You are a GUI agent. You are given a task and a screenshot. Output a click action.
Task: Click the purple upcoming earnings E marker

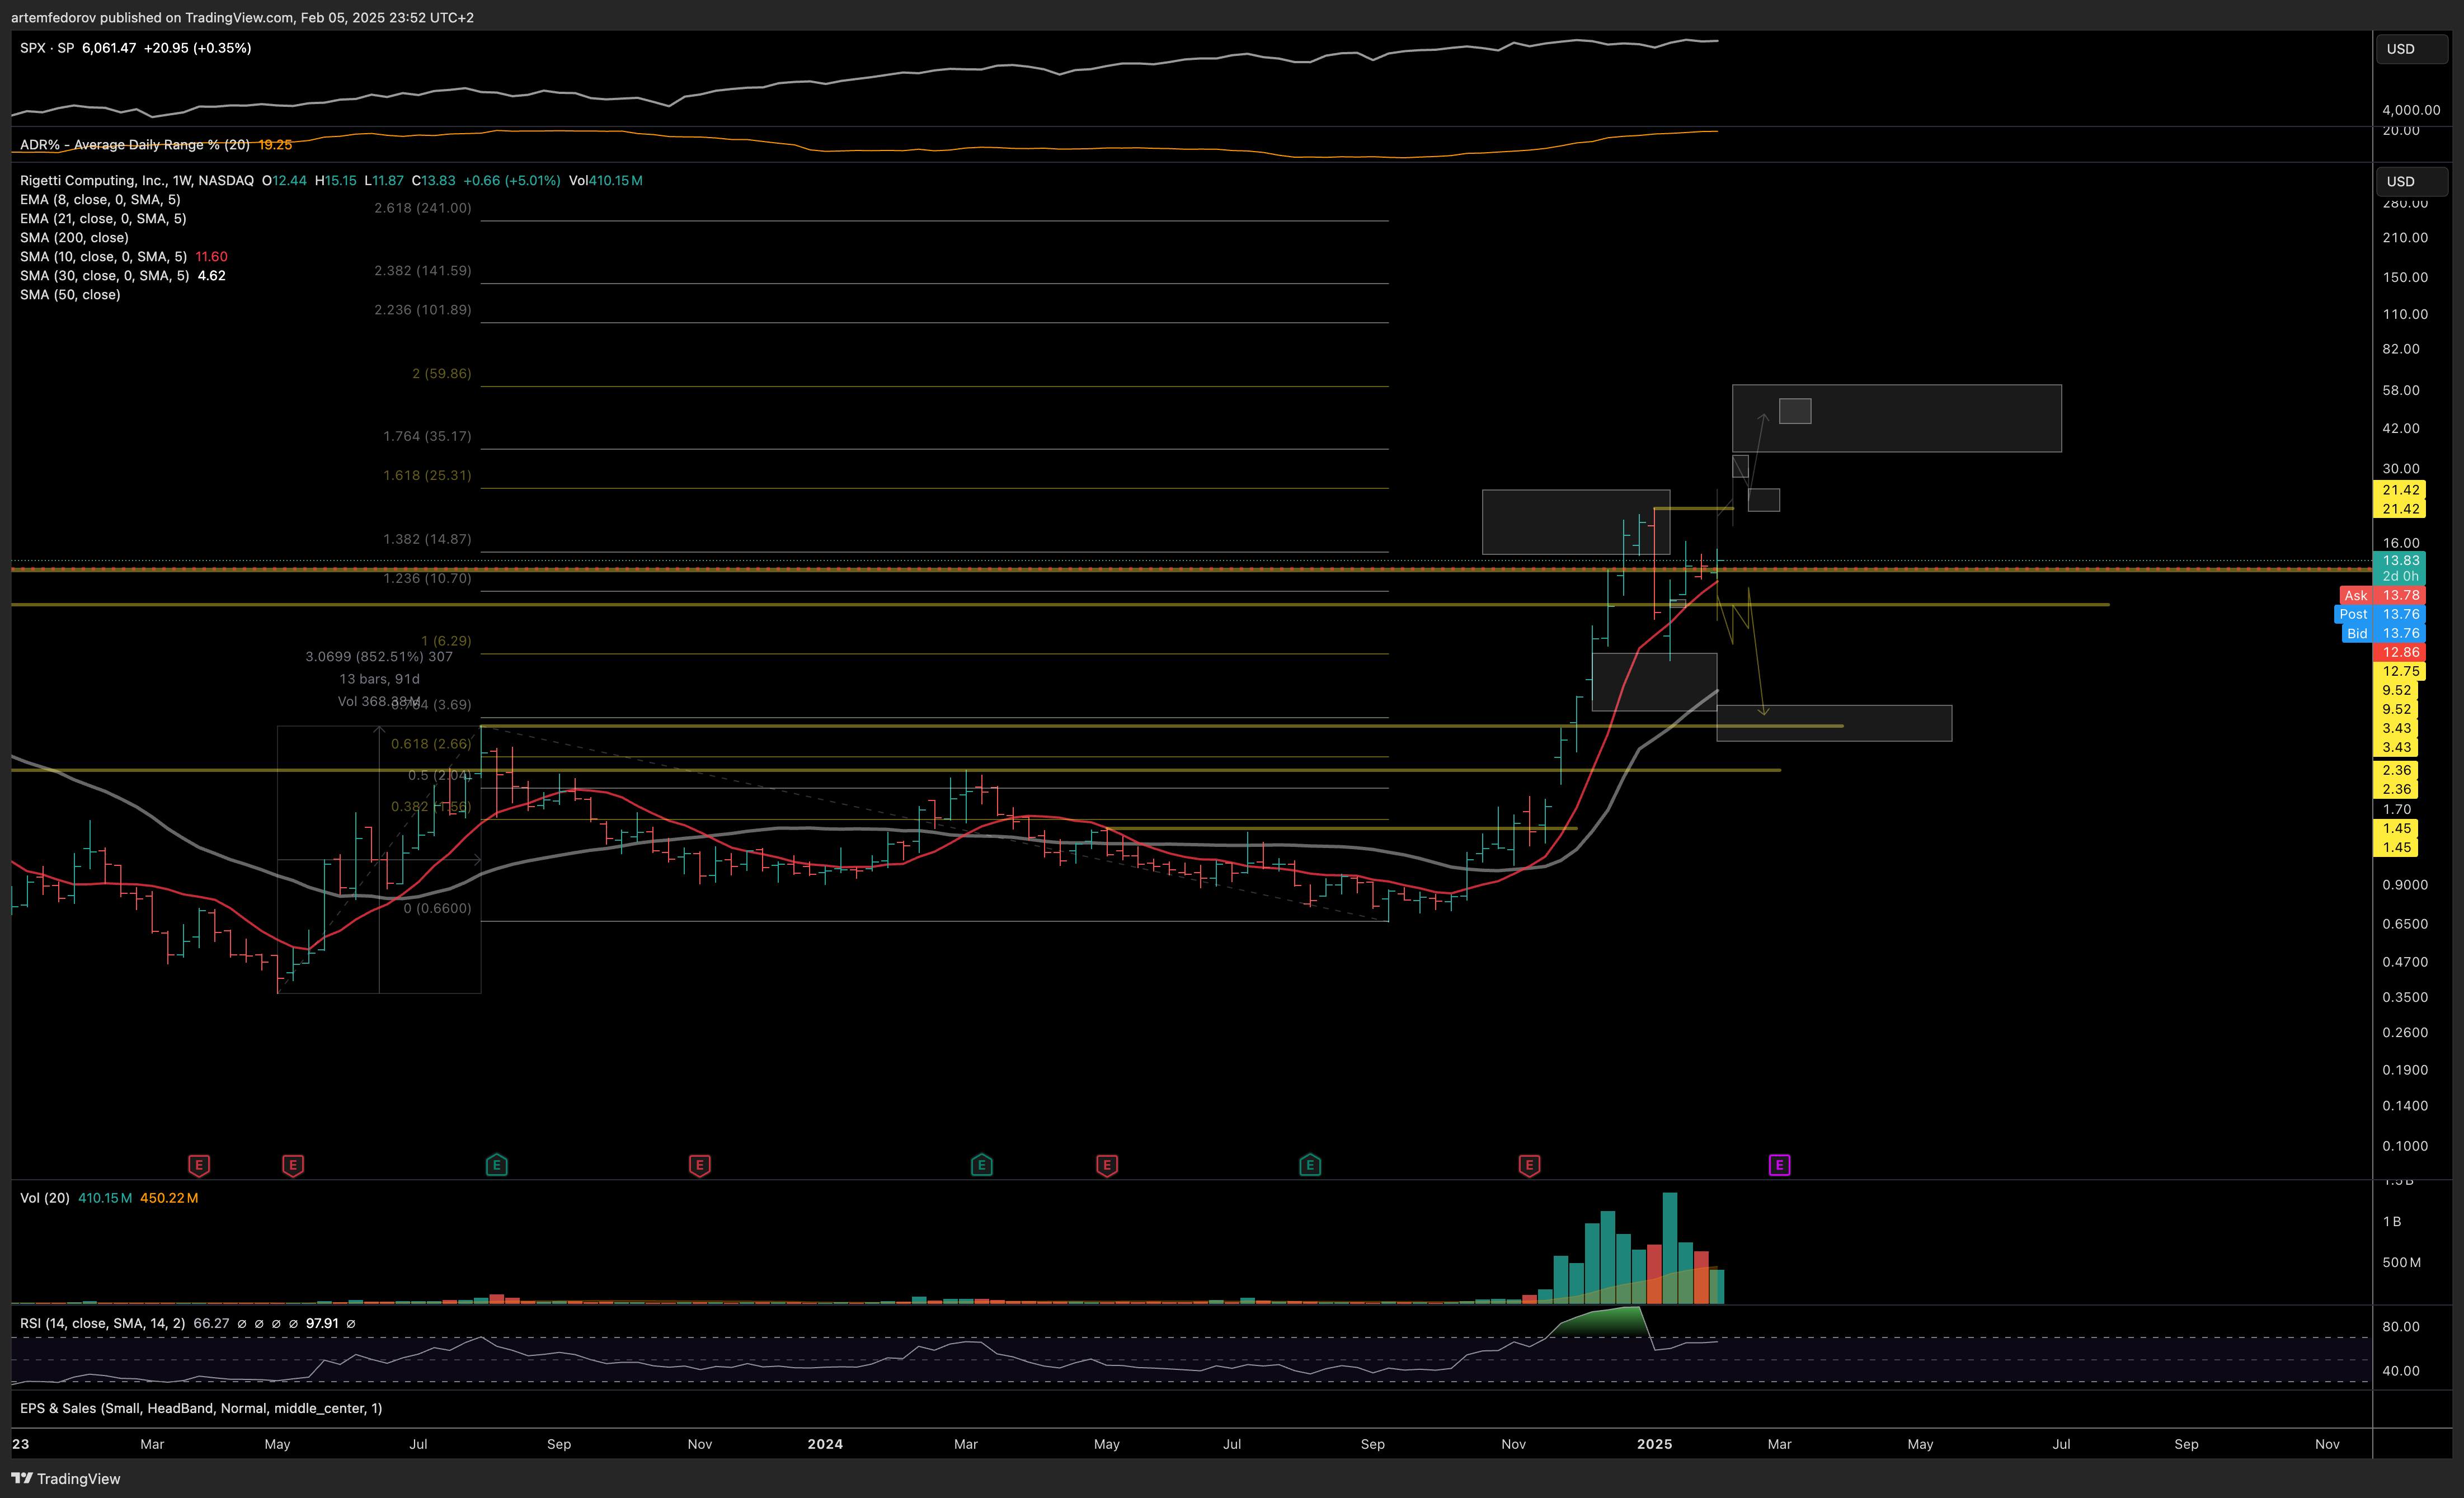(1779, 1164)
